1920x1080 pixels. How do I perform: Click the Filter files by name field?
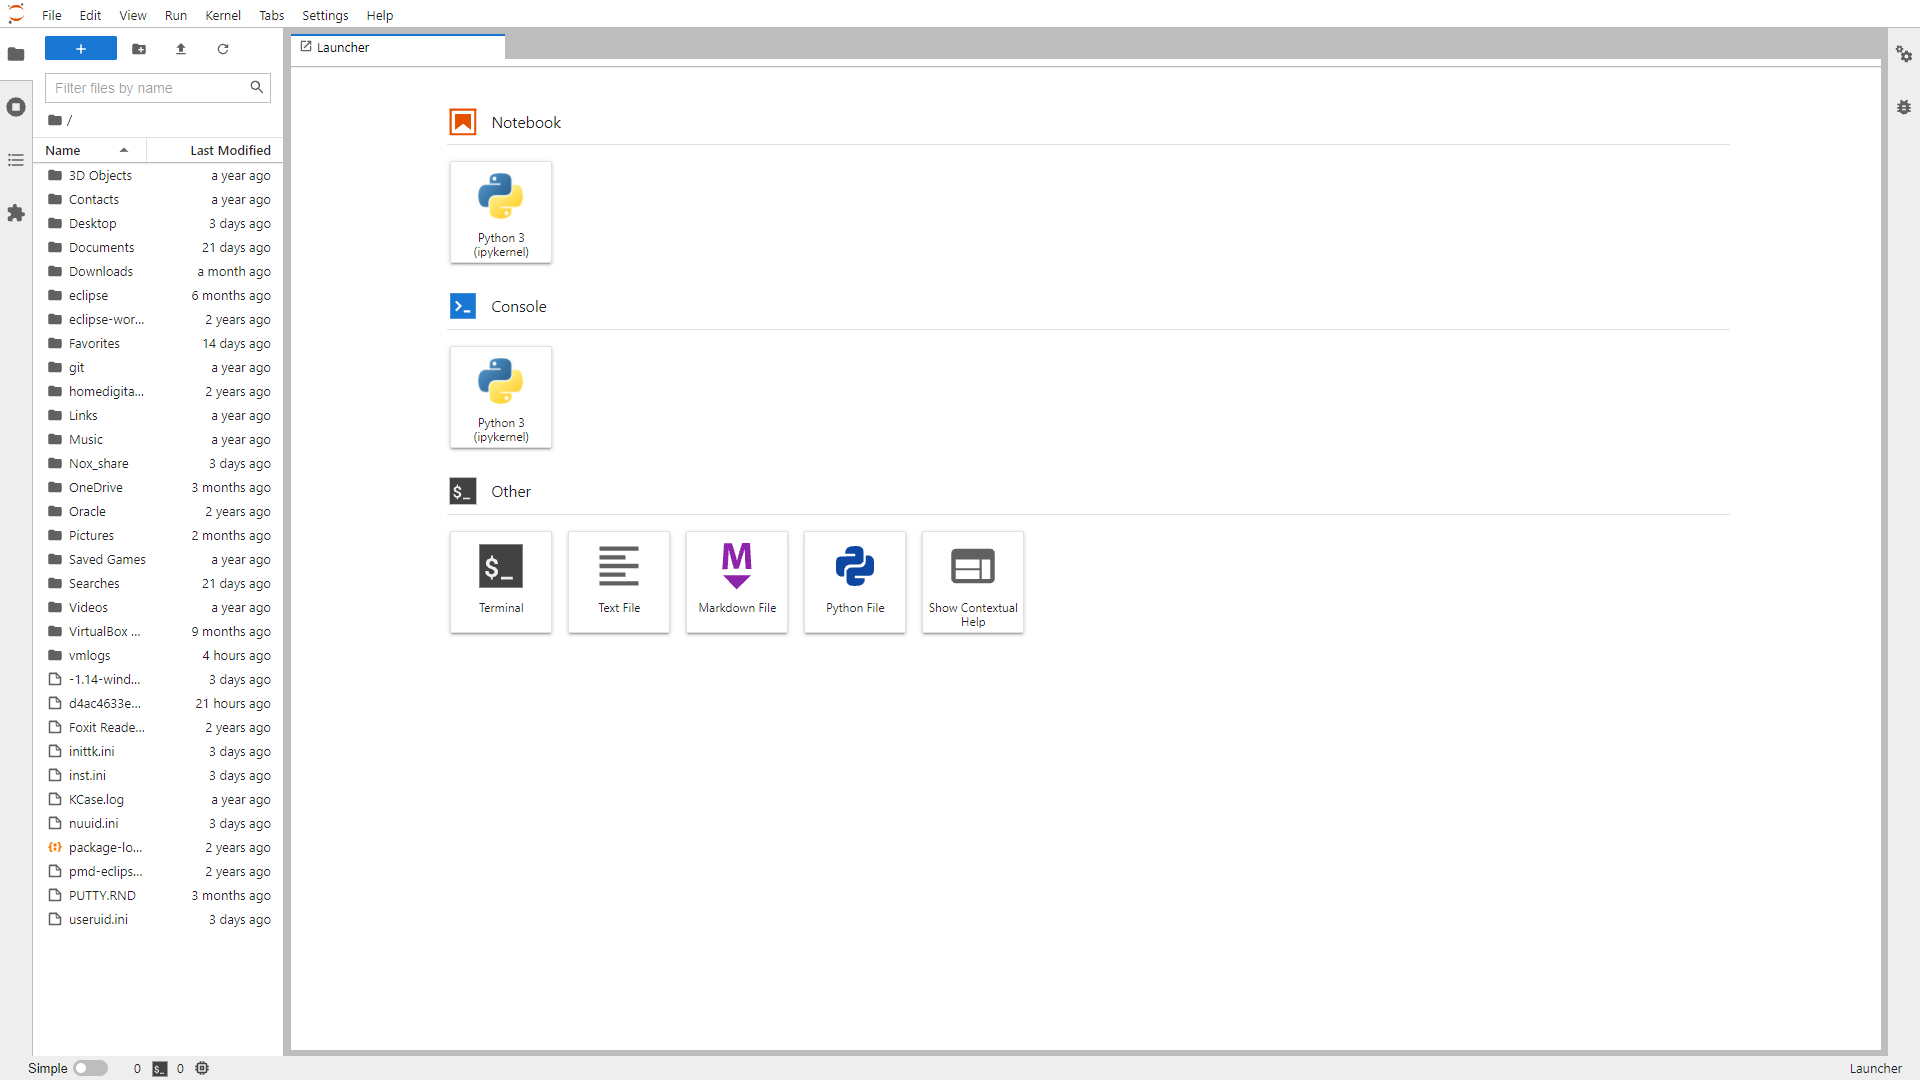(x=148, y=88)
